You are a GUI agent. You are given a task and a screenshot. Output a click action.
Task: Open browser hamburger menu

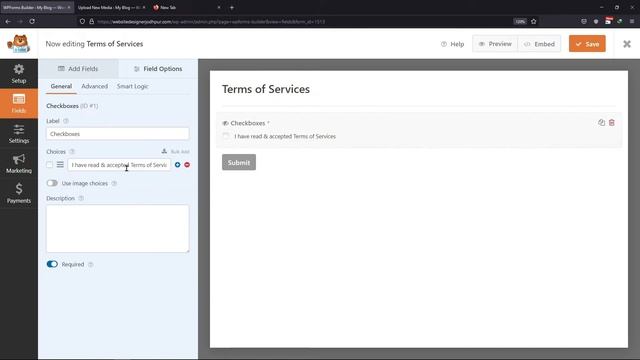pyautogui.click(x=632, y=21)
